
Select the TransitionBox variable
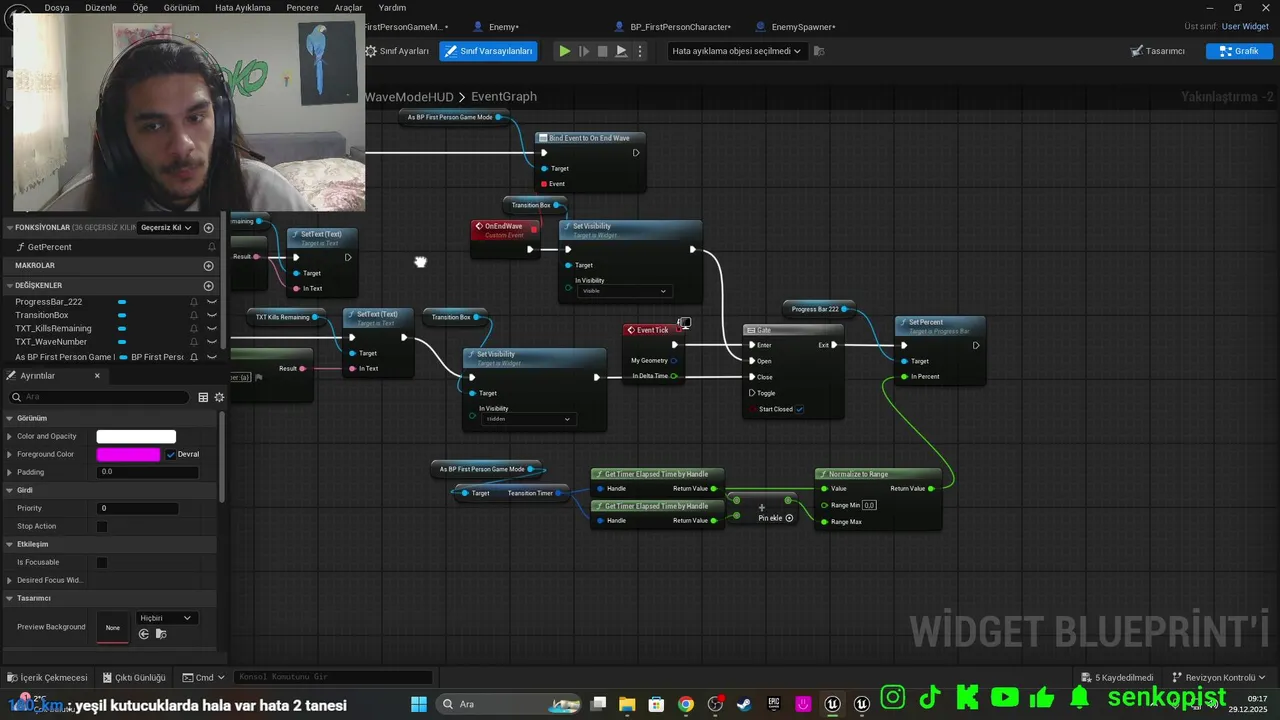(42, 315)
